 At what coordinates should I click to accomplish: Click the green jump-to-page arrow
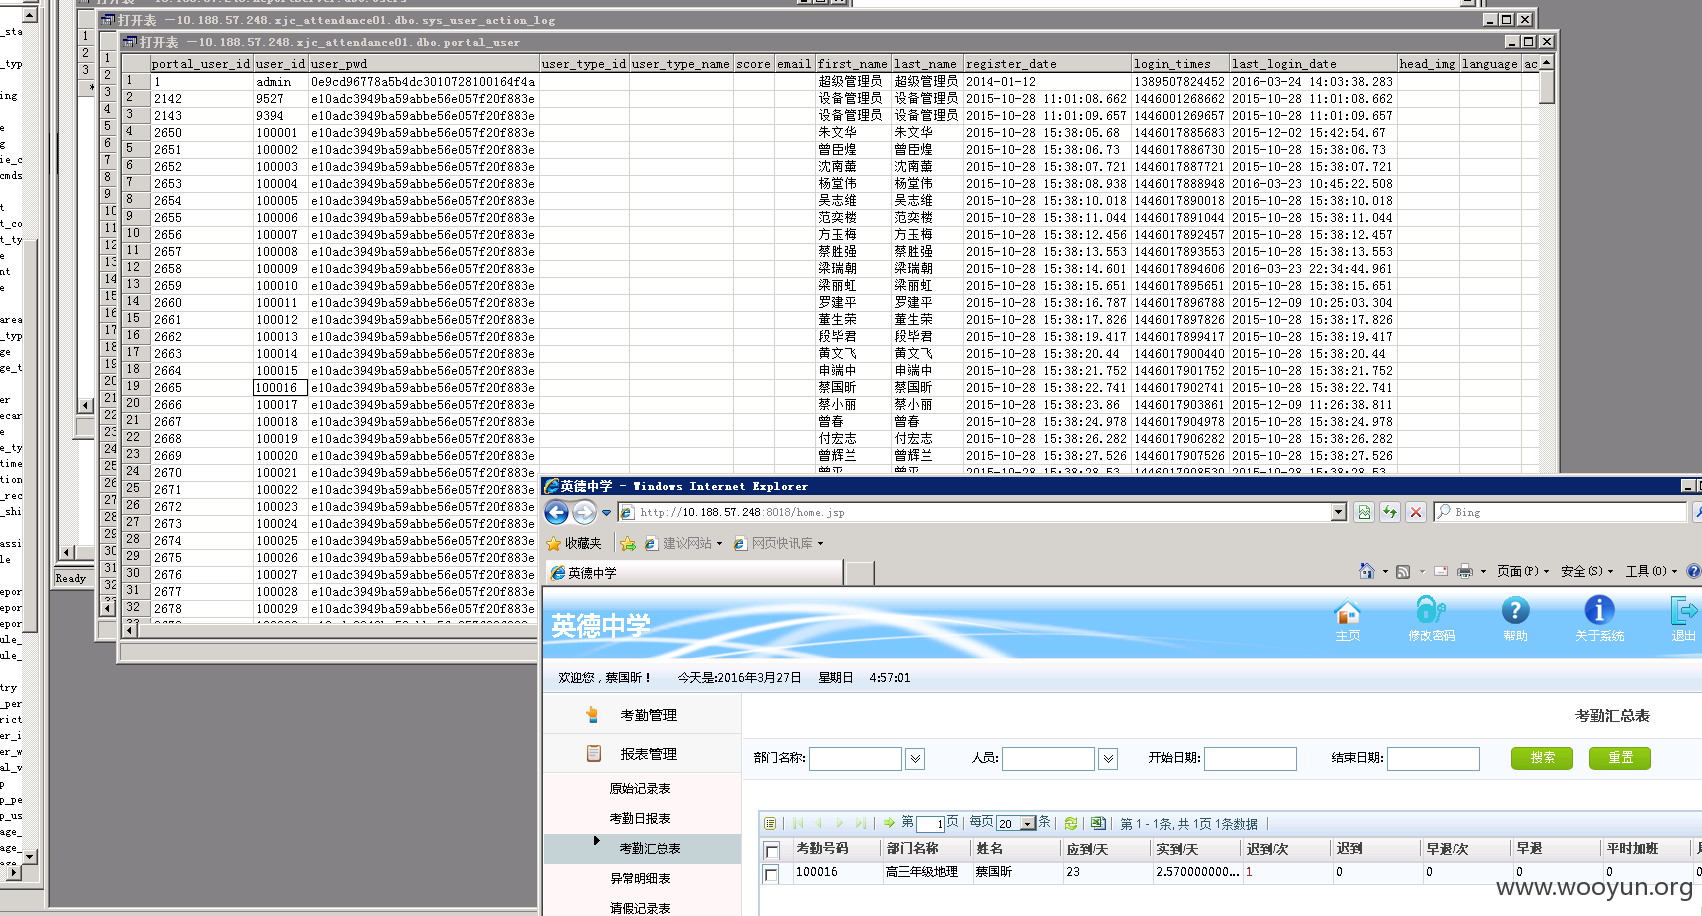pyautogui.click(x=889, y=823)
